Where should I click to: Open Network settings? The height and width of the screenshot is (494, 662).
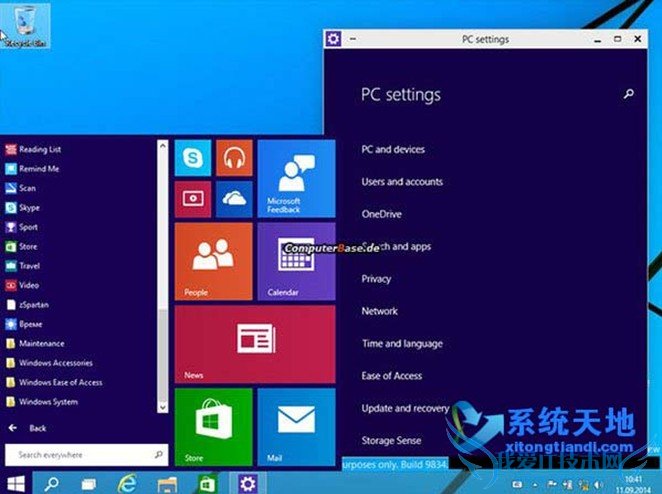(x=380, y=311)
